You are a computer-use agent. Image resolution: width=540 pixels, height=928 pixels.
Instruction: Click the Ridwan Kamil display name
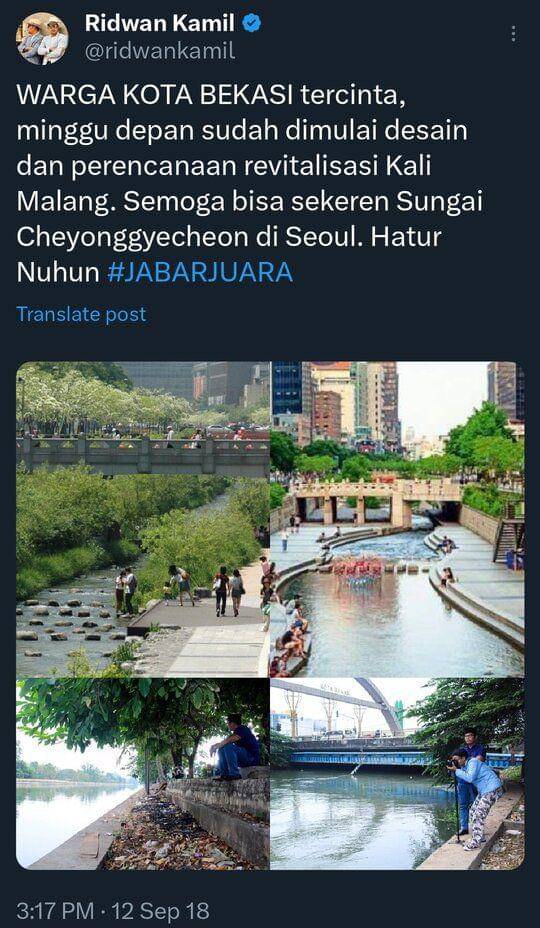click(x=160, y=24)
